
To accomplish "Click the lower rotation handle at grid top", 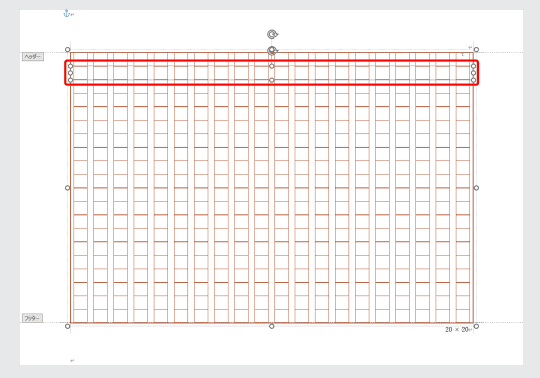I will (x=272, y=51).
